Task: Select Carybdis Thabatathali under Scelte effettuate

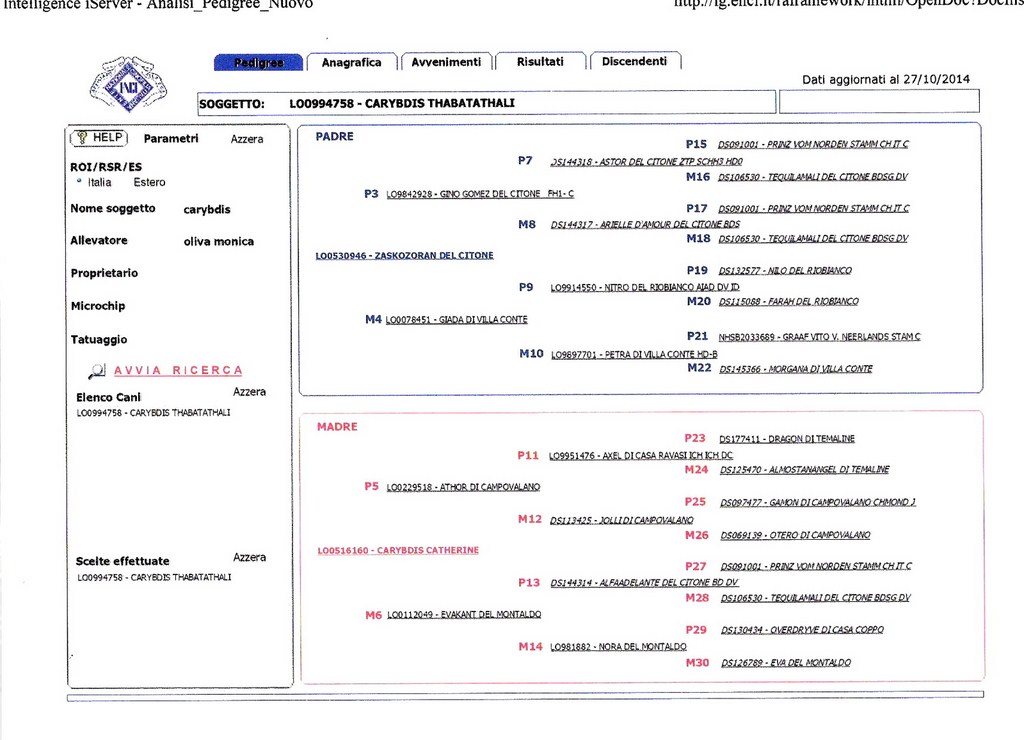Action: point(154,577)
